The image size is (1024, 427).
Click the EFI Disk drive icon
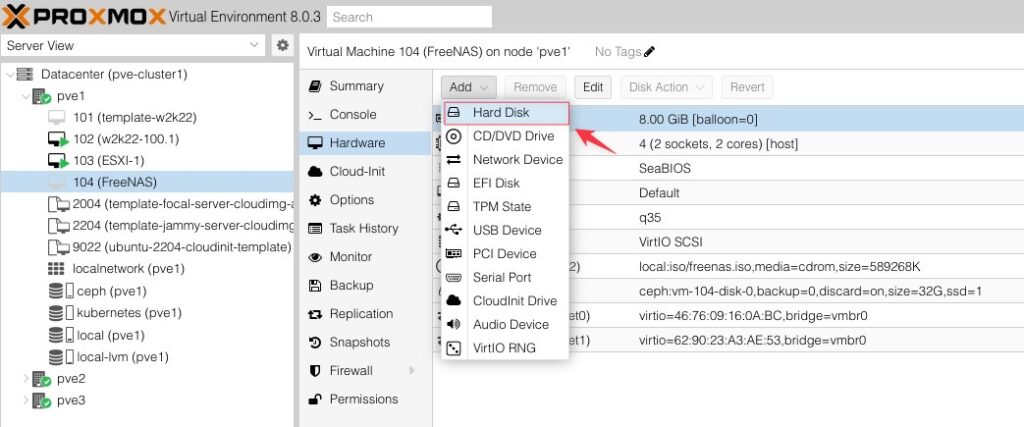pyautogui.click(x=454, y=183)
